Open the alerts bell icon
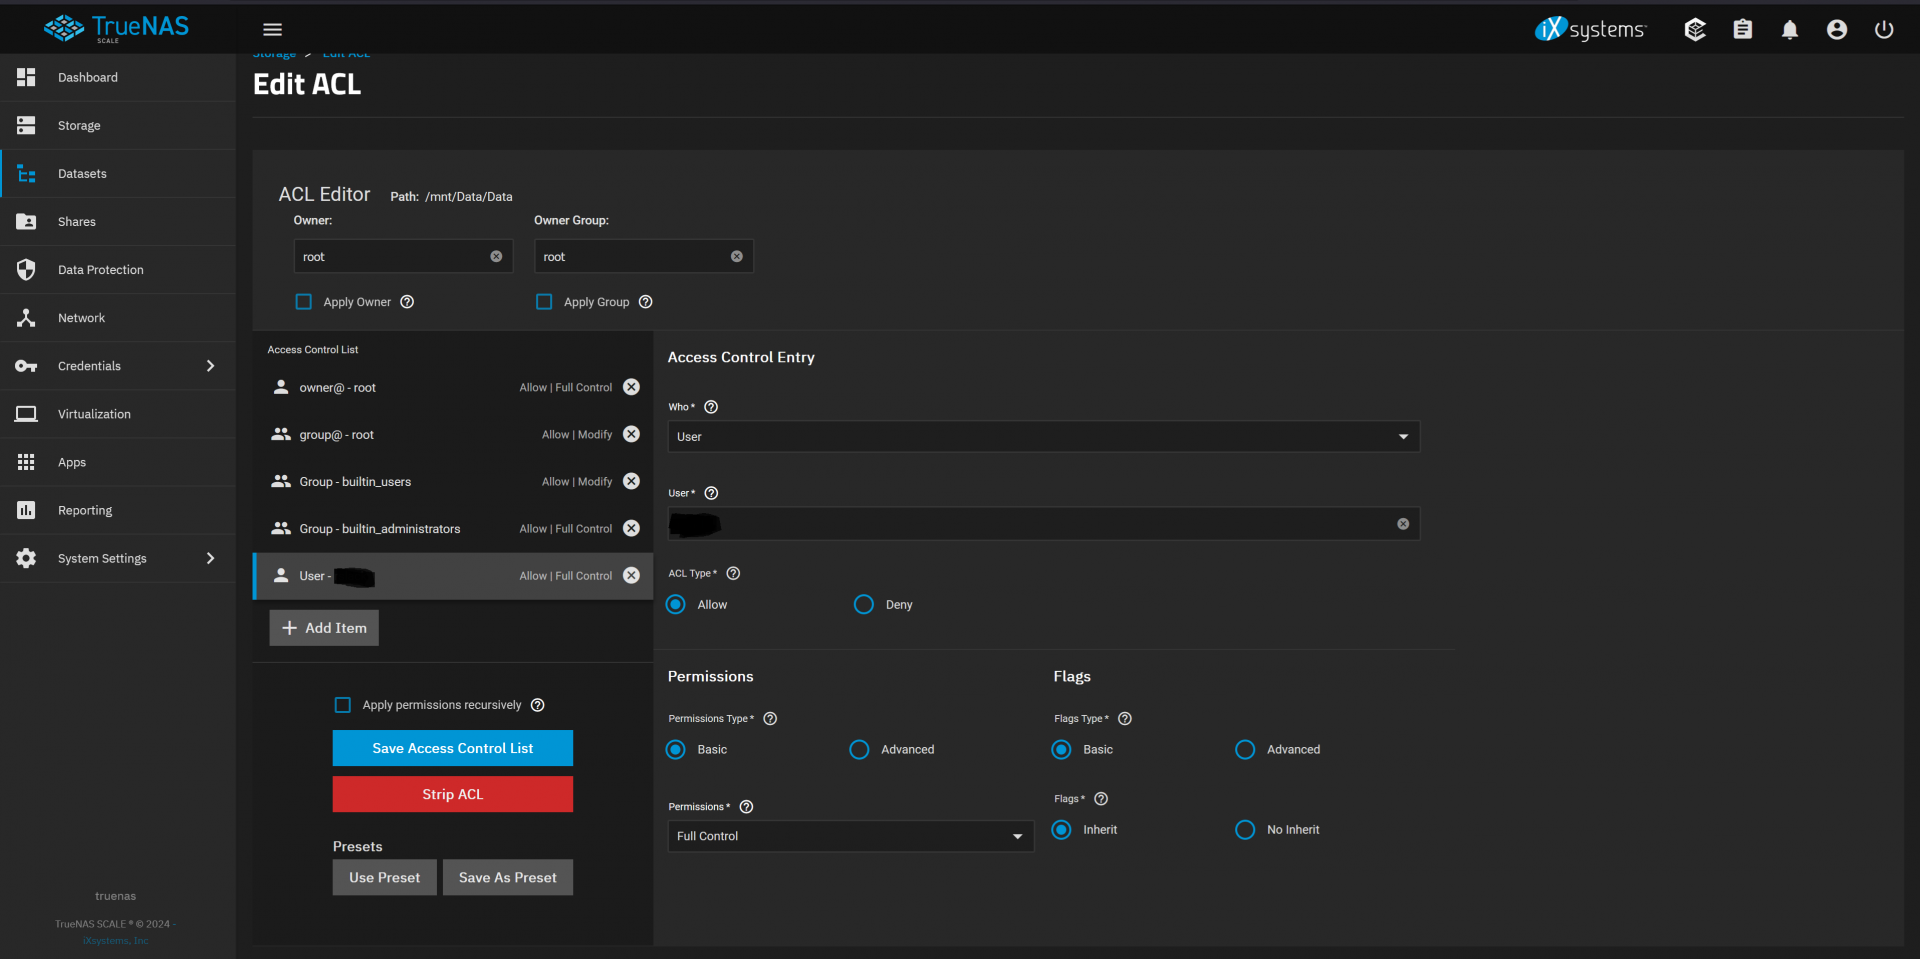The width and height of the screenshot is (1920, 959). coord(1789,30)
